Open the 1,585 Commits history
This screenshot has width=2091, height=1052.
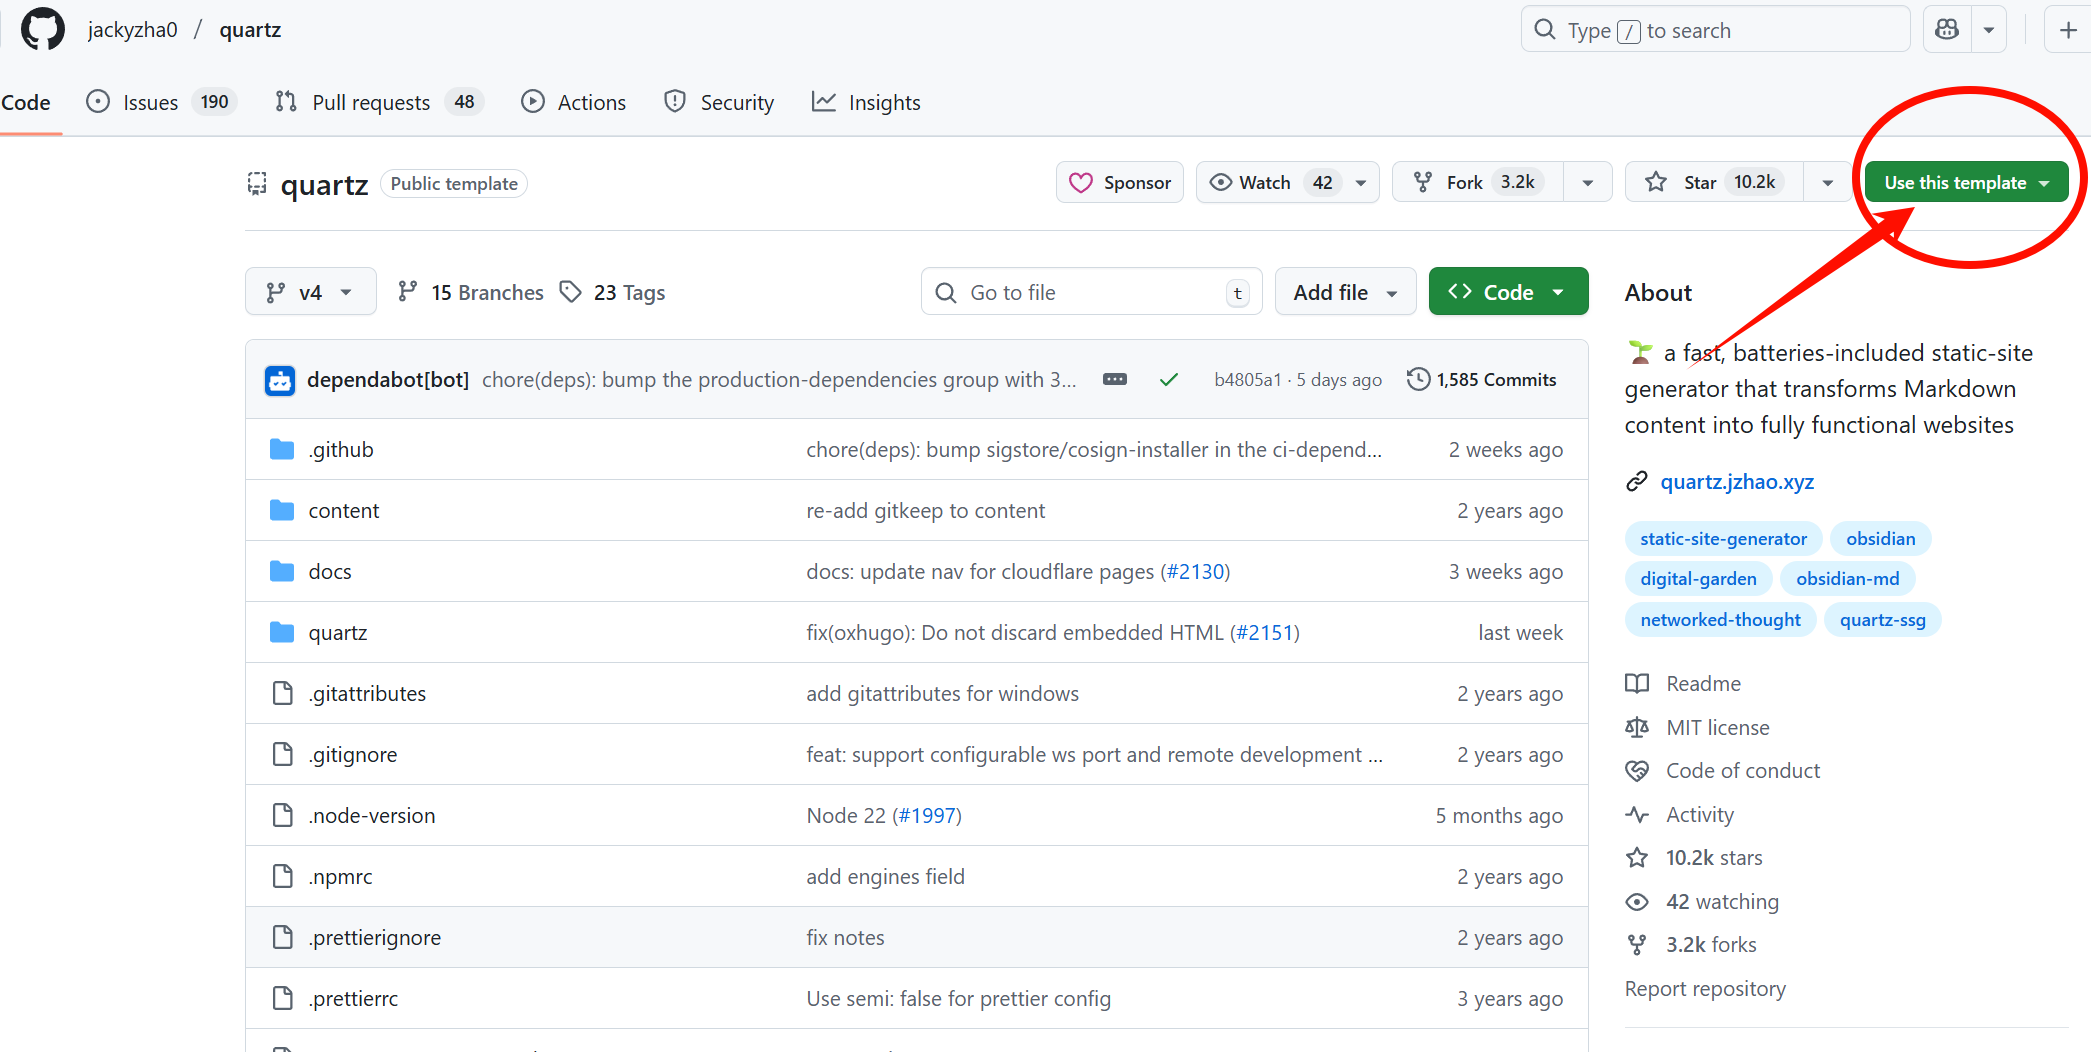click(x=1482, y=380)
